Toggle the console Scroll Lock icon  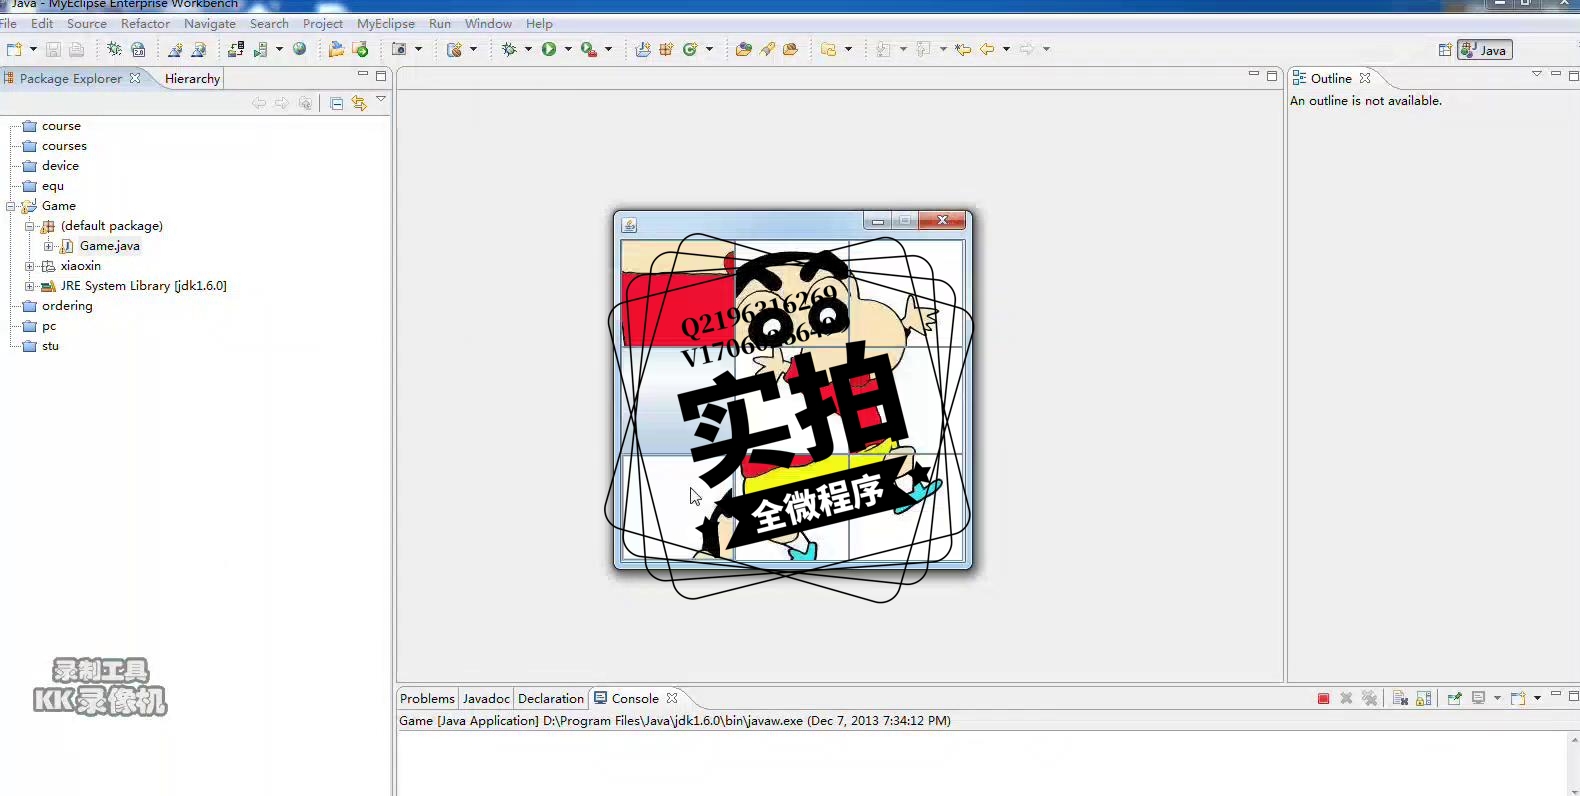tap(1424, 698)
